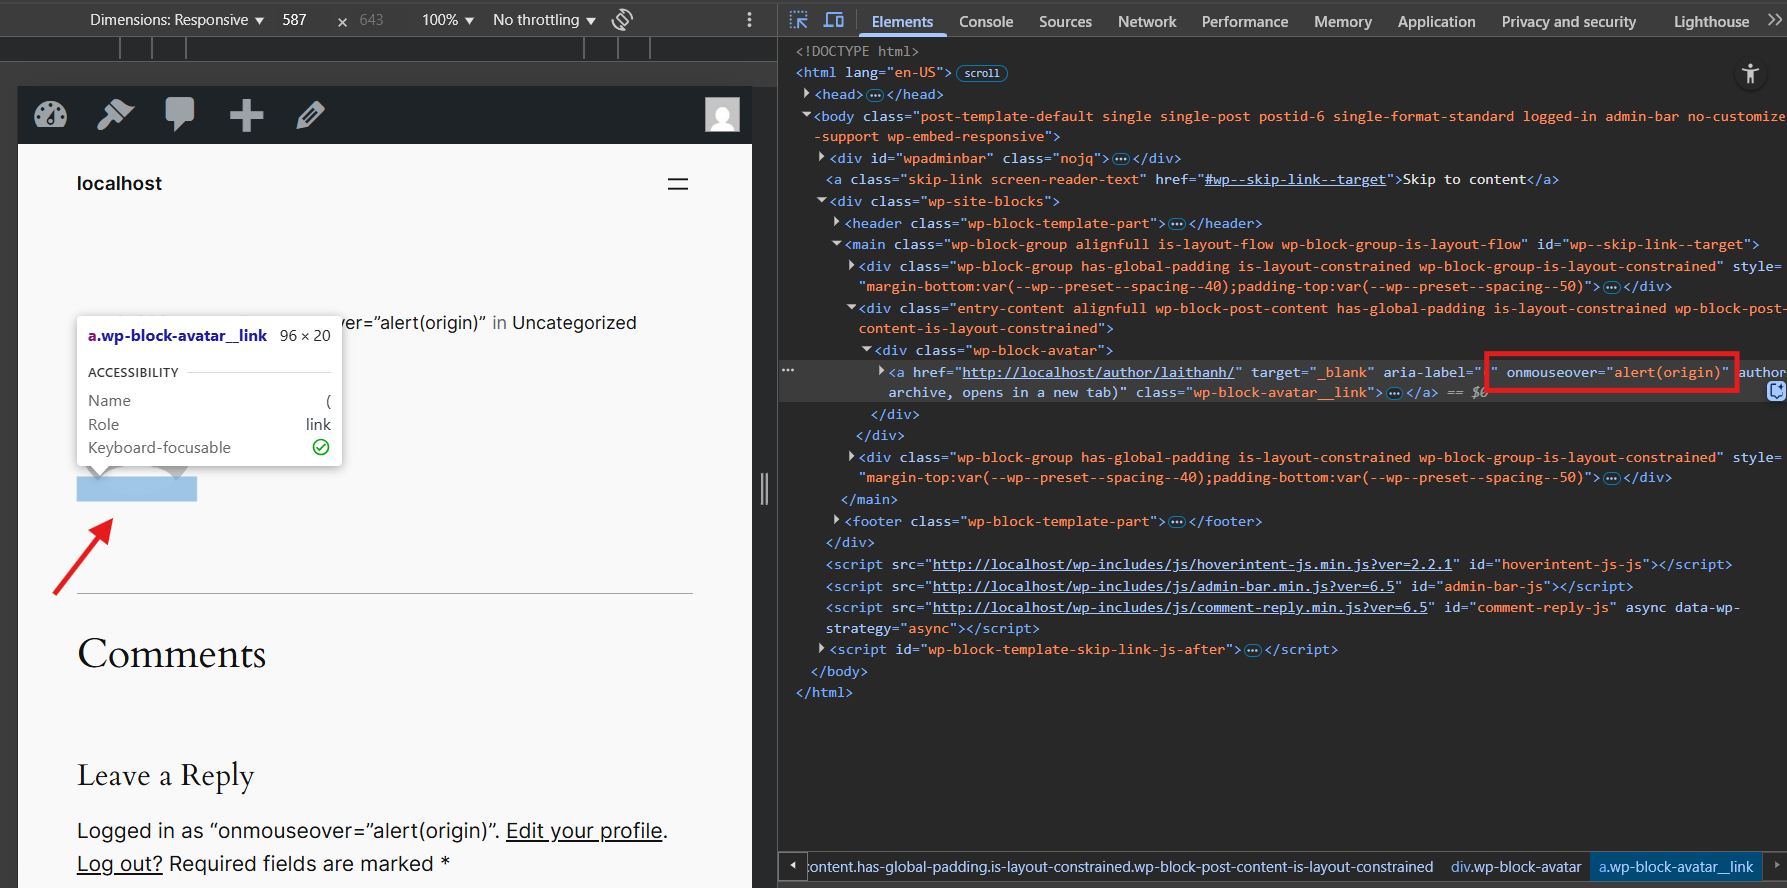Screen dimensions: 1787x888
Task: Click the localhost site title link
Action: tap(119, 184)
